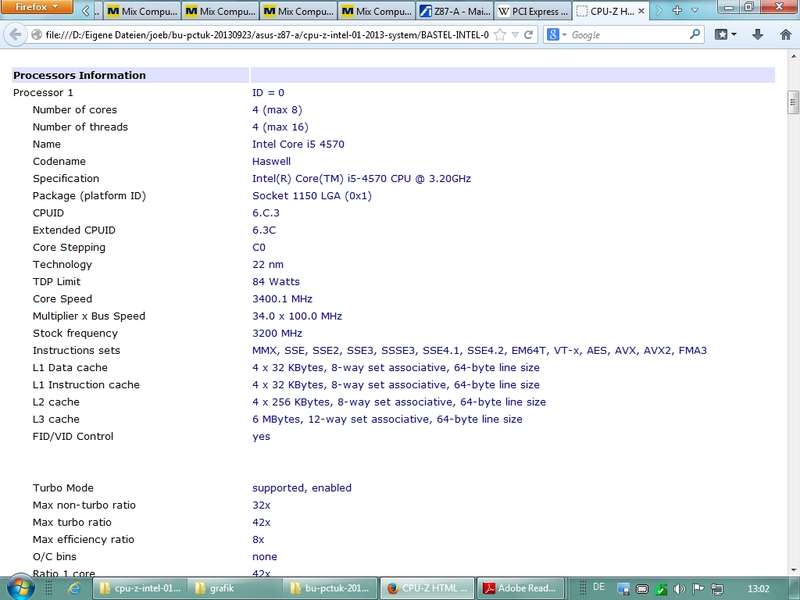Viewport: 800px width, 600px height.
Task: Open the volume speaker tray icon
Action: pos(679,589)
